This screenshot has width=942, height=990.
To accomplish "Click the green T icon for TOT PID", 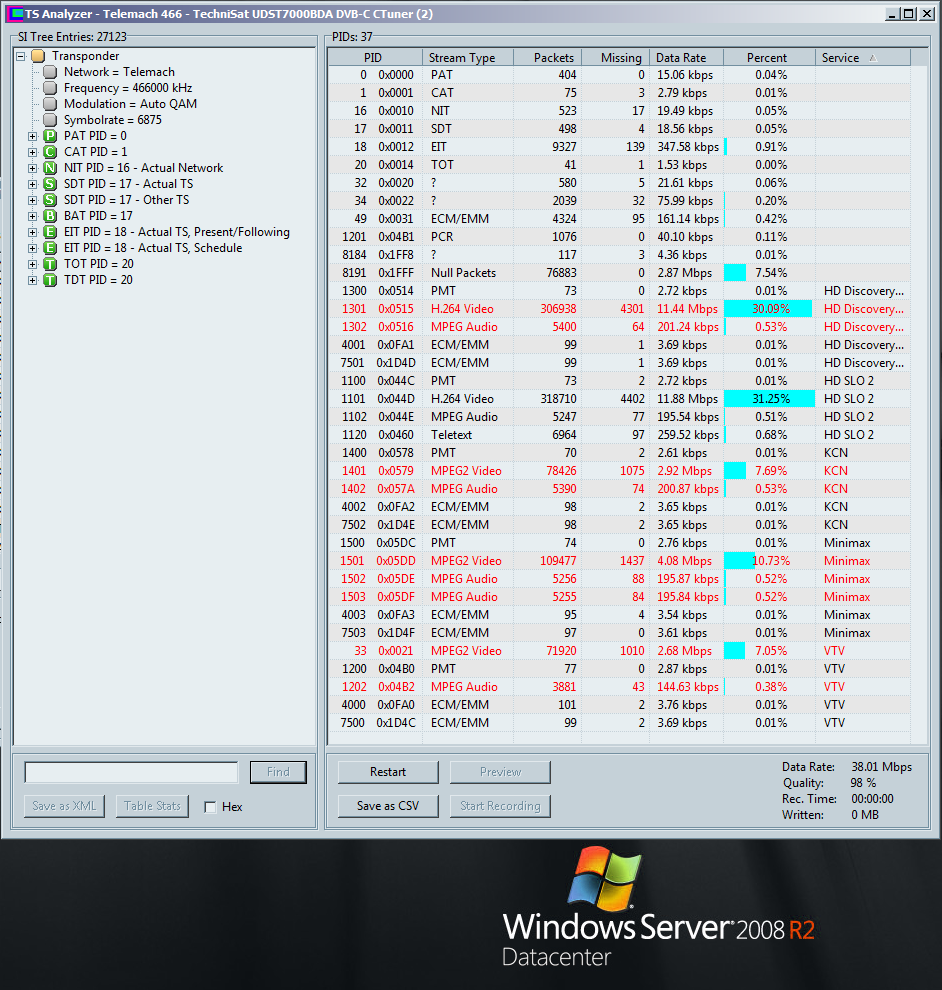I will [51, 264].
